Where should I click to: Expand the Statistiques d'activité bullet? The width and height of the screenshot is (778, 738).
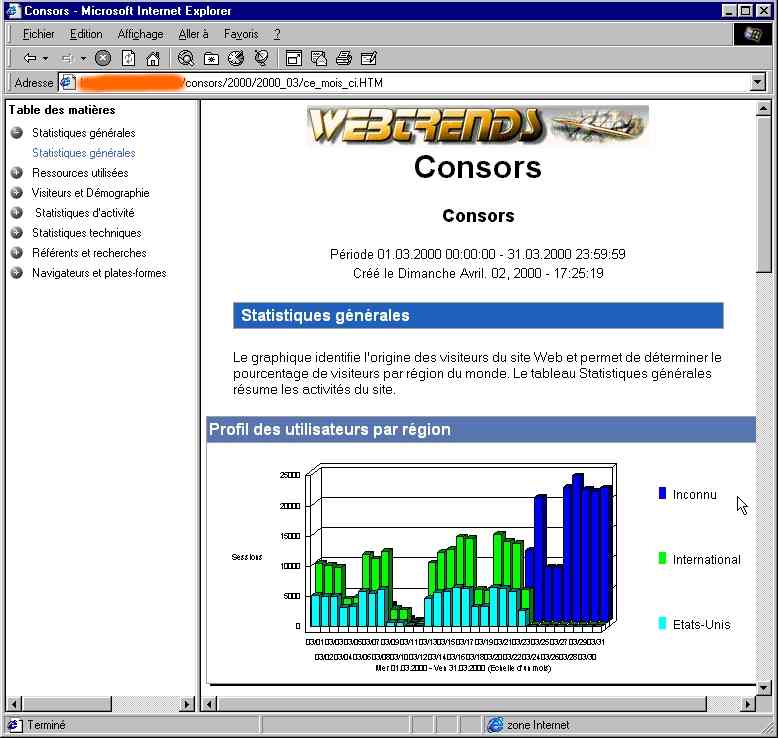(x=17, y=212)
